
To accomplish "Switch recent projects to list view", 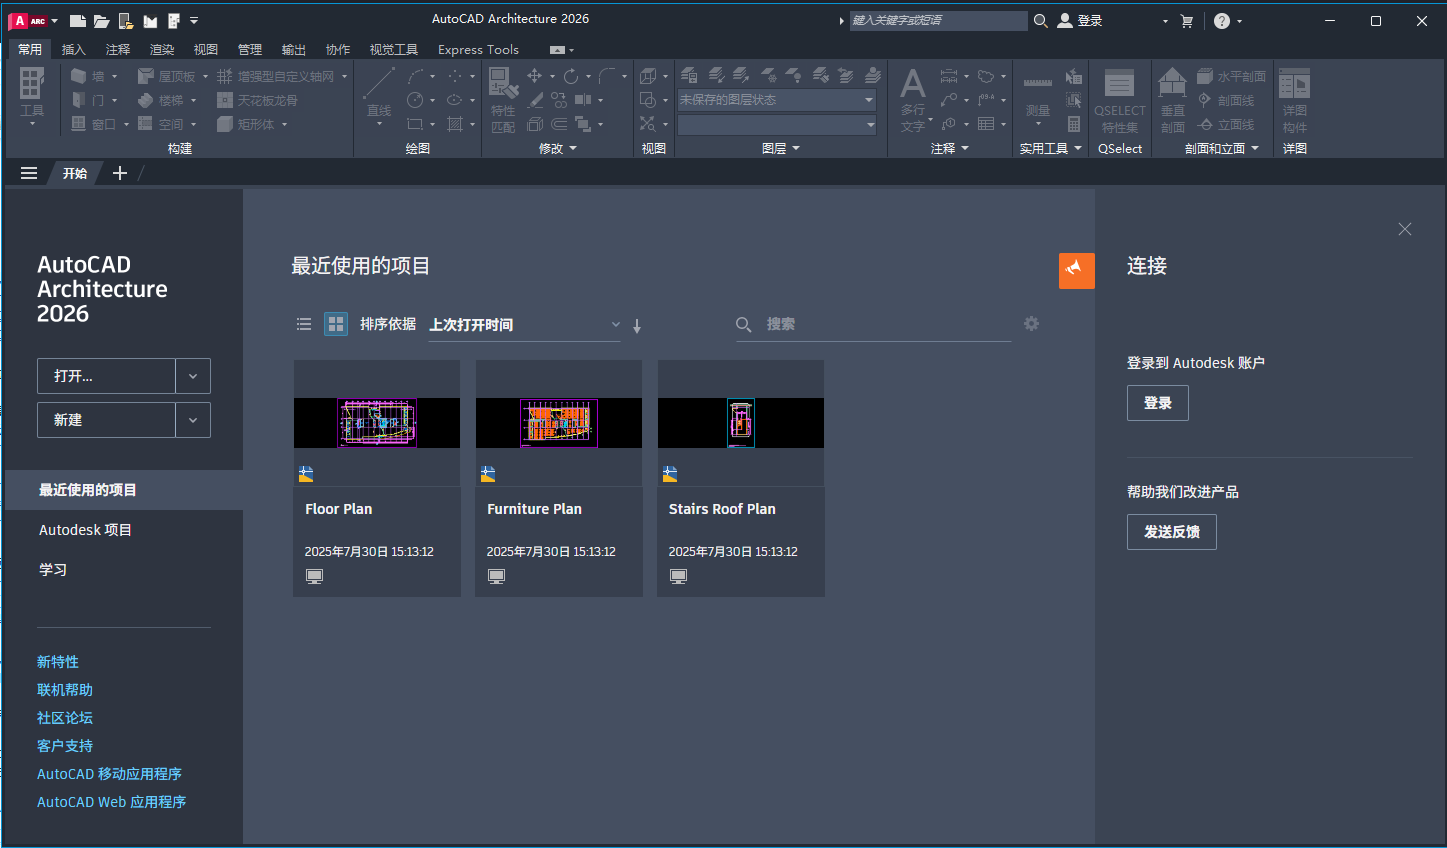I will click(x=304, y=324).
